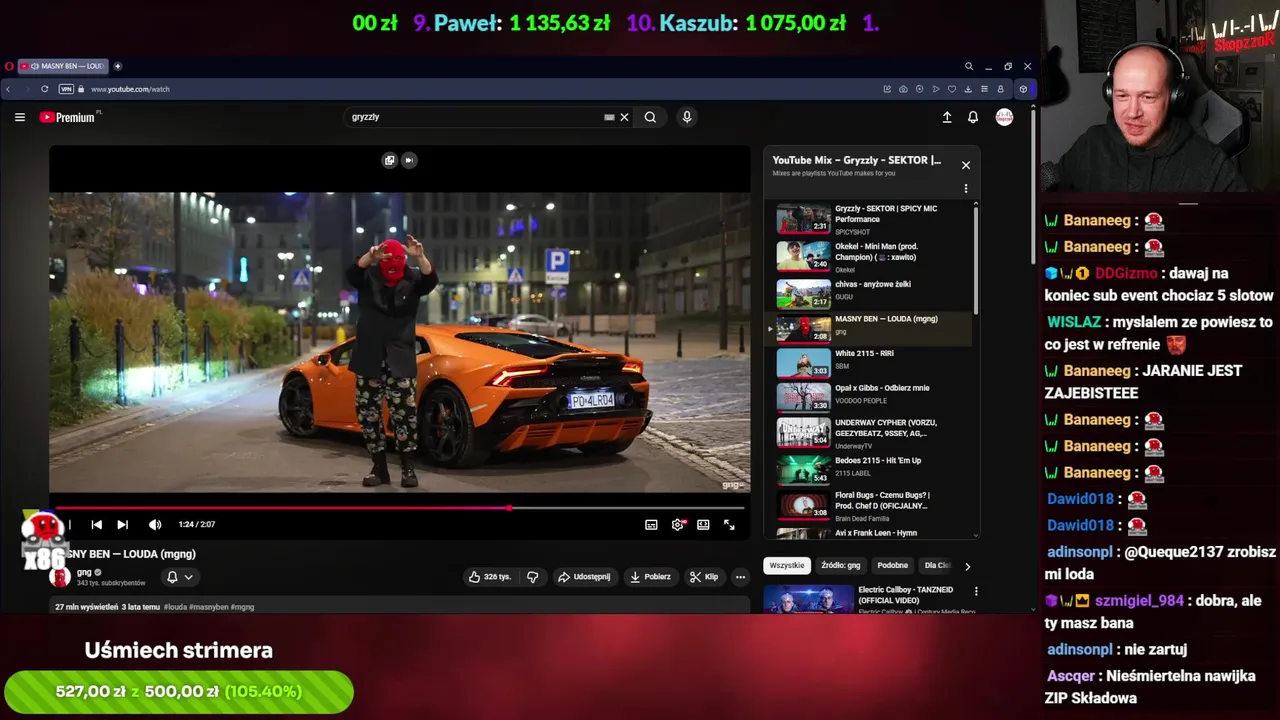Open YouTube notifications bell in header
This screenshot has height=720, width=1280.
tap(973, 117)
